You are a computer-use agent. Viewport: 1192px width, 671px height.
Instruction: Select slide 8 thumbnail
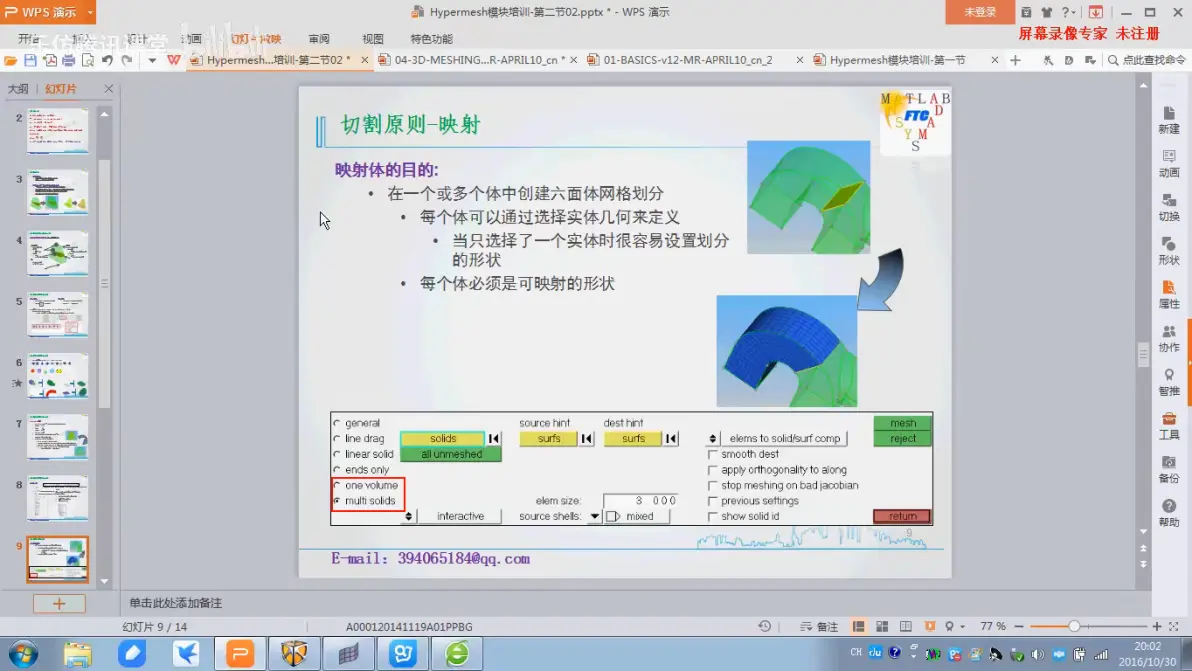(58, 498)
